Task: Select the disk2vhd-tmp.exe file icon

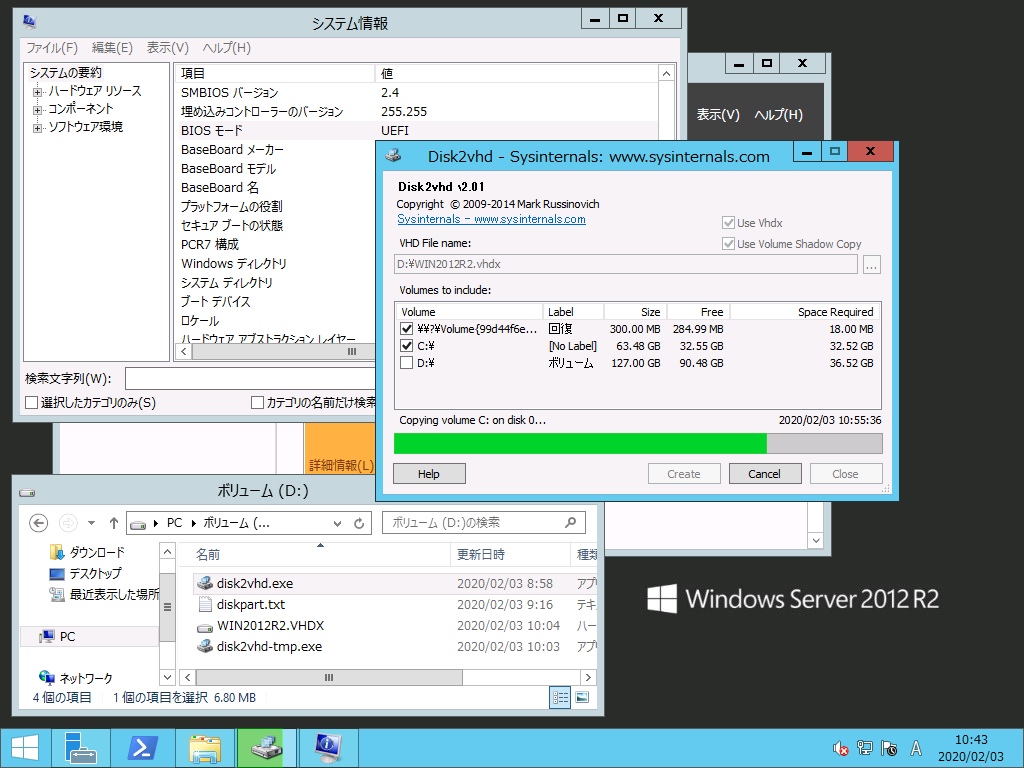Action: pyautogui.click(x=205, y=647)
